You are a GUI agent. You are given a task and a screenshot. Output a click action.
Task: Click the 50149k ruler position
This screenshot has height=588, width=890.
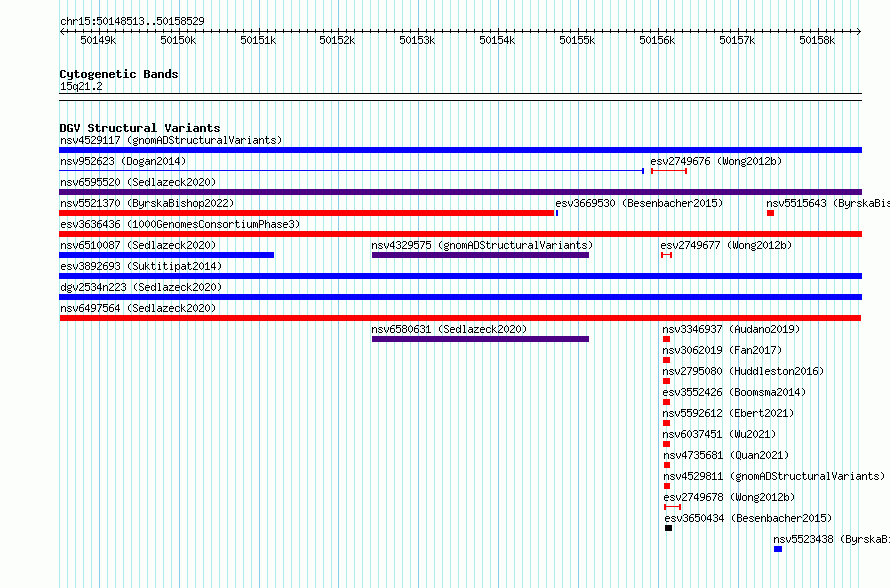(x=98, y=40)
